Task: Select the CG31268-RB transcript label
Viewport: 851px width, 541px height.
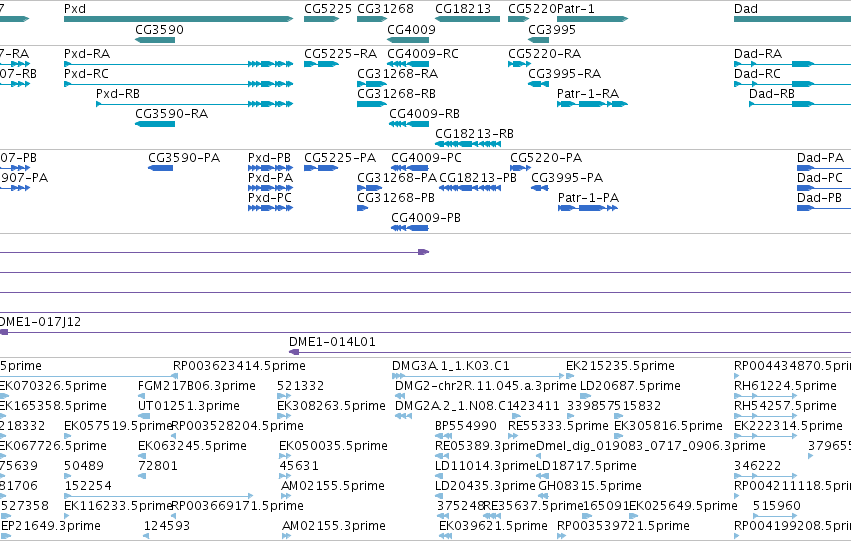Action: [x=396, y=94]
